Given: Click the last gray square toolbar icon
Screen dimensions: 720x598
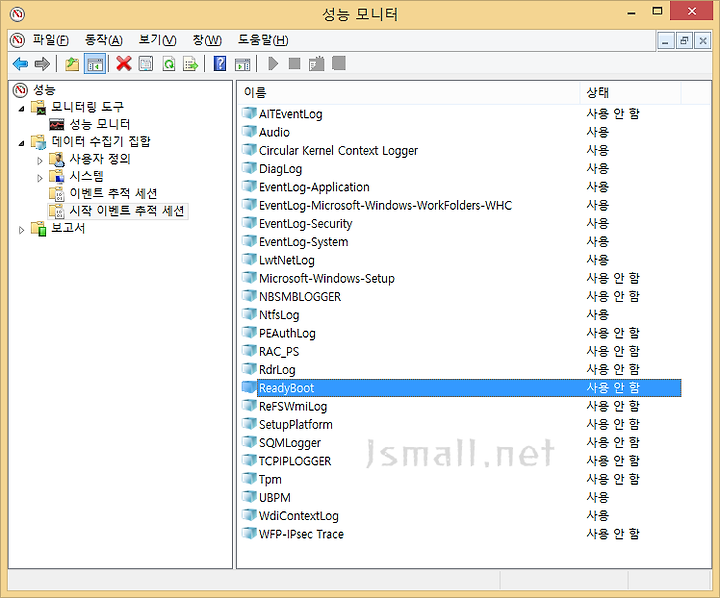Looking at the screenshot, I should click(339, 63).
